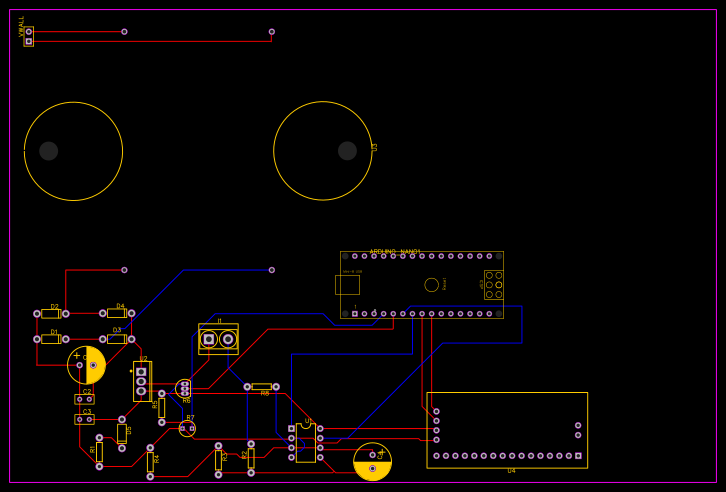Select the electrolytic capacitor below diode D1

tap(87, 365)
